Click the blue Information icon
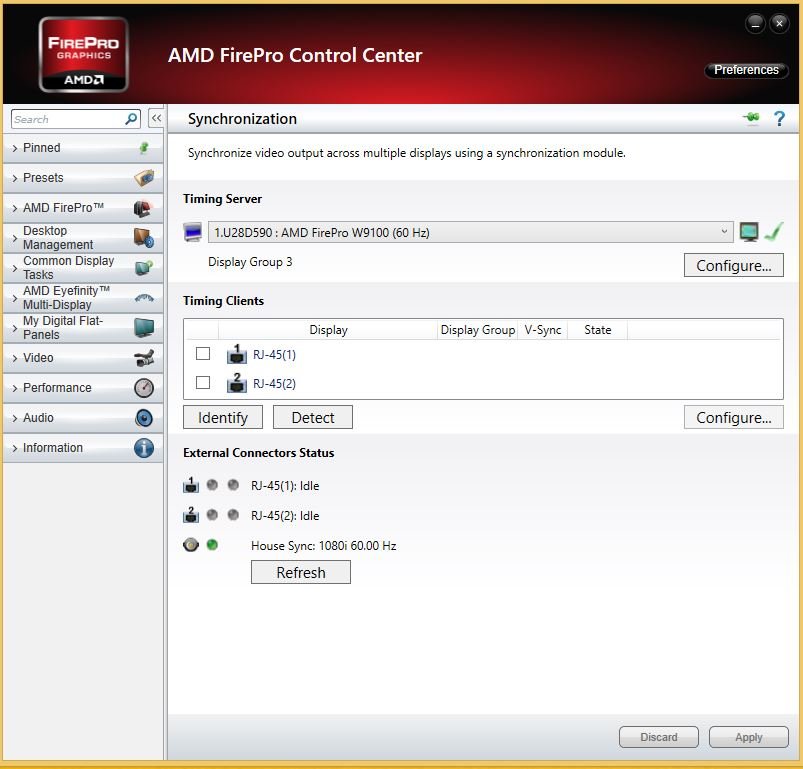The image size is (803, 769). click(x=144, y=448)
